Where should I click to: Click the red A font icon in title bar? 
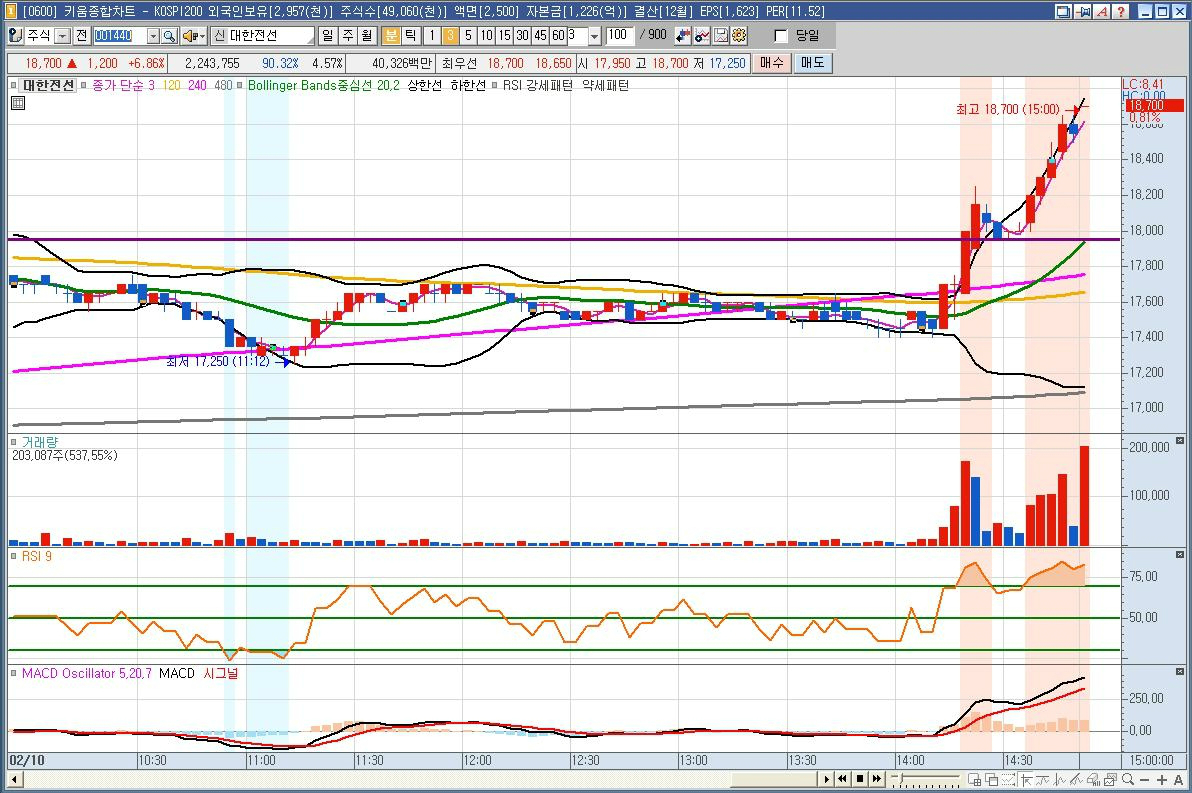pos(1102,11)
